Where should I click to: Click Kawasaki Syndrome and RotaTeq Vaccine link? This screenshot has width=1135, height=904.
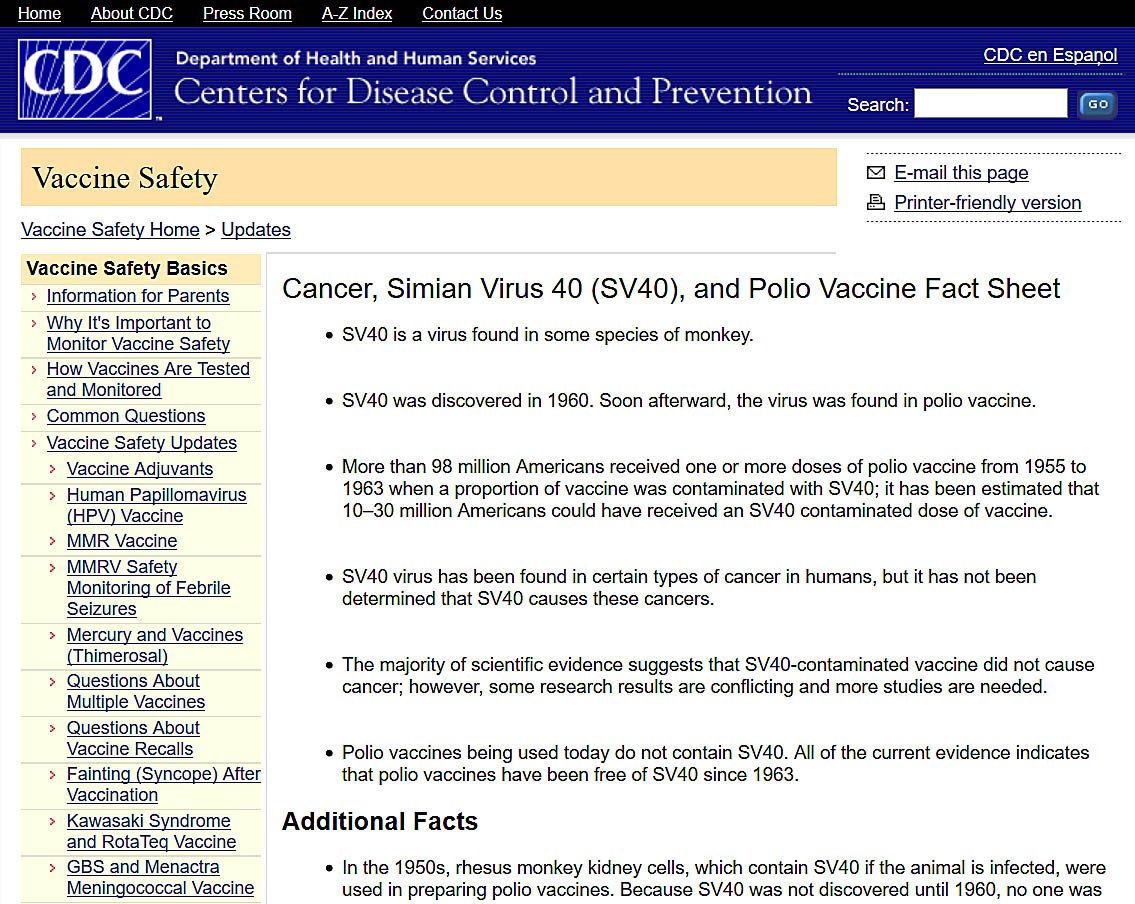(151, 831)
